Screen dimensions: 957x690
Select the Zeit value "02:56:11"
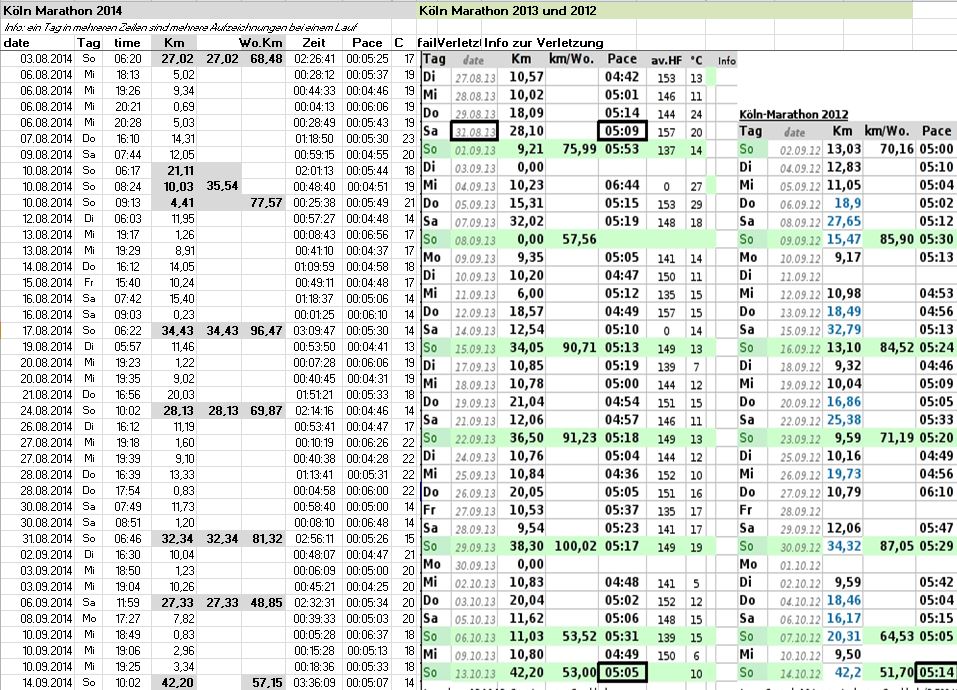(x=314, y=539)
